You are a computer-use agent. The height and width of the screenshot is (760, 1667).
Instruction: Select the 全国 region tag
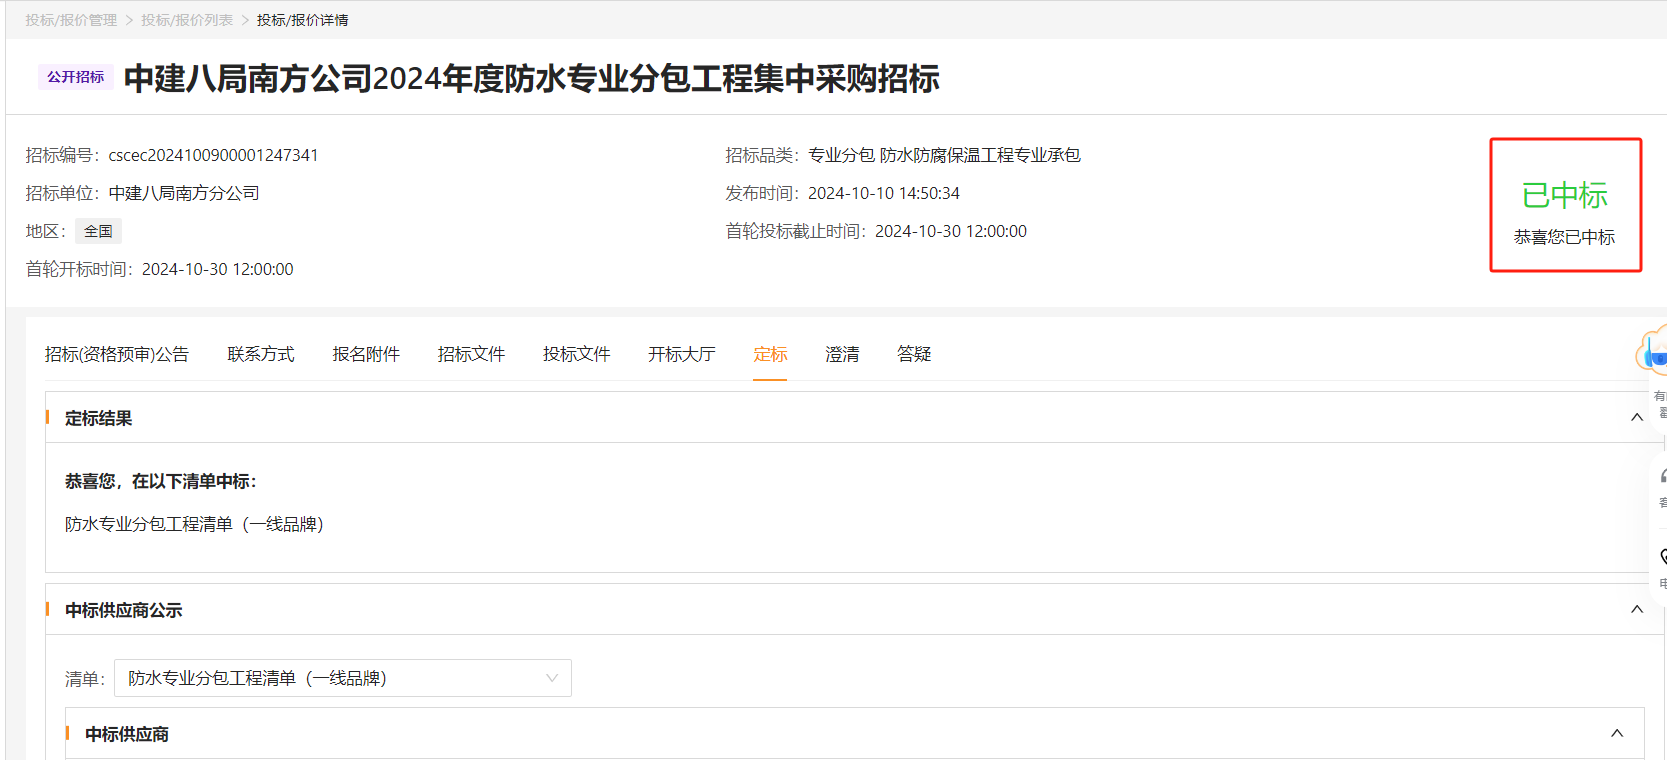[98, 231]
